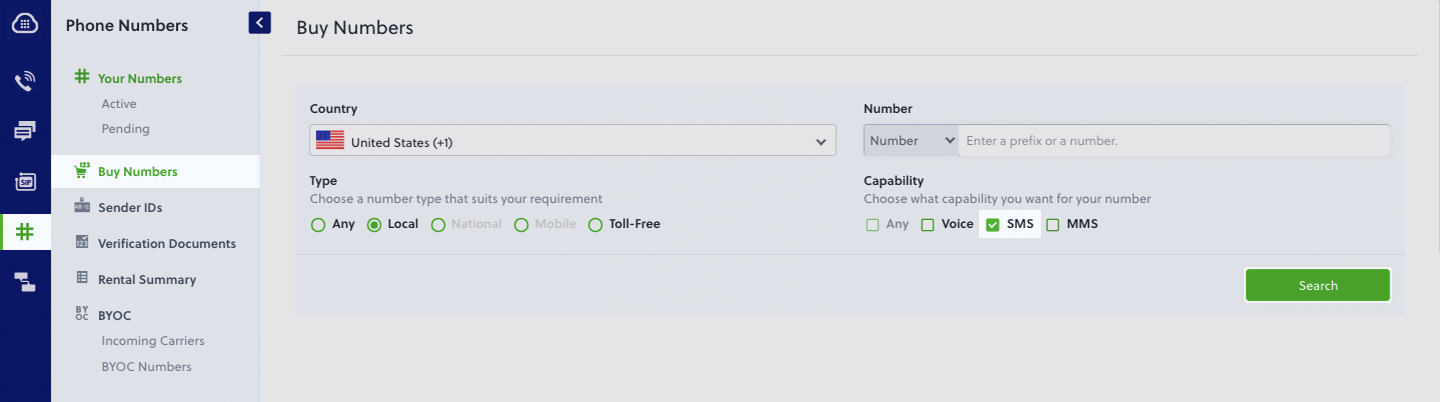Click the shopping cart Buy Numbers icon

[82, 171]
